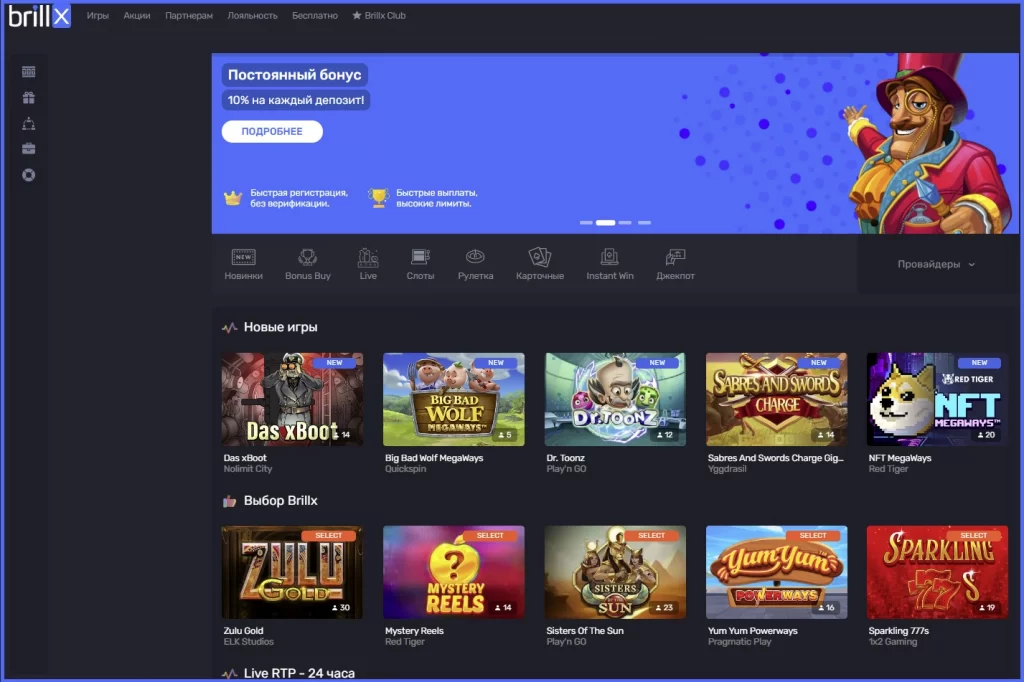
Task: Open the briefcase icon in the left sidebar
Action: [x=28, y=150]
